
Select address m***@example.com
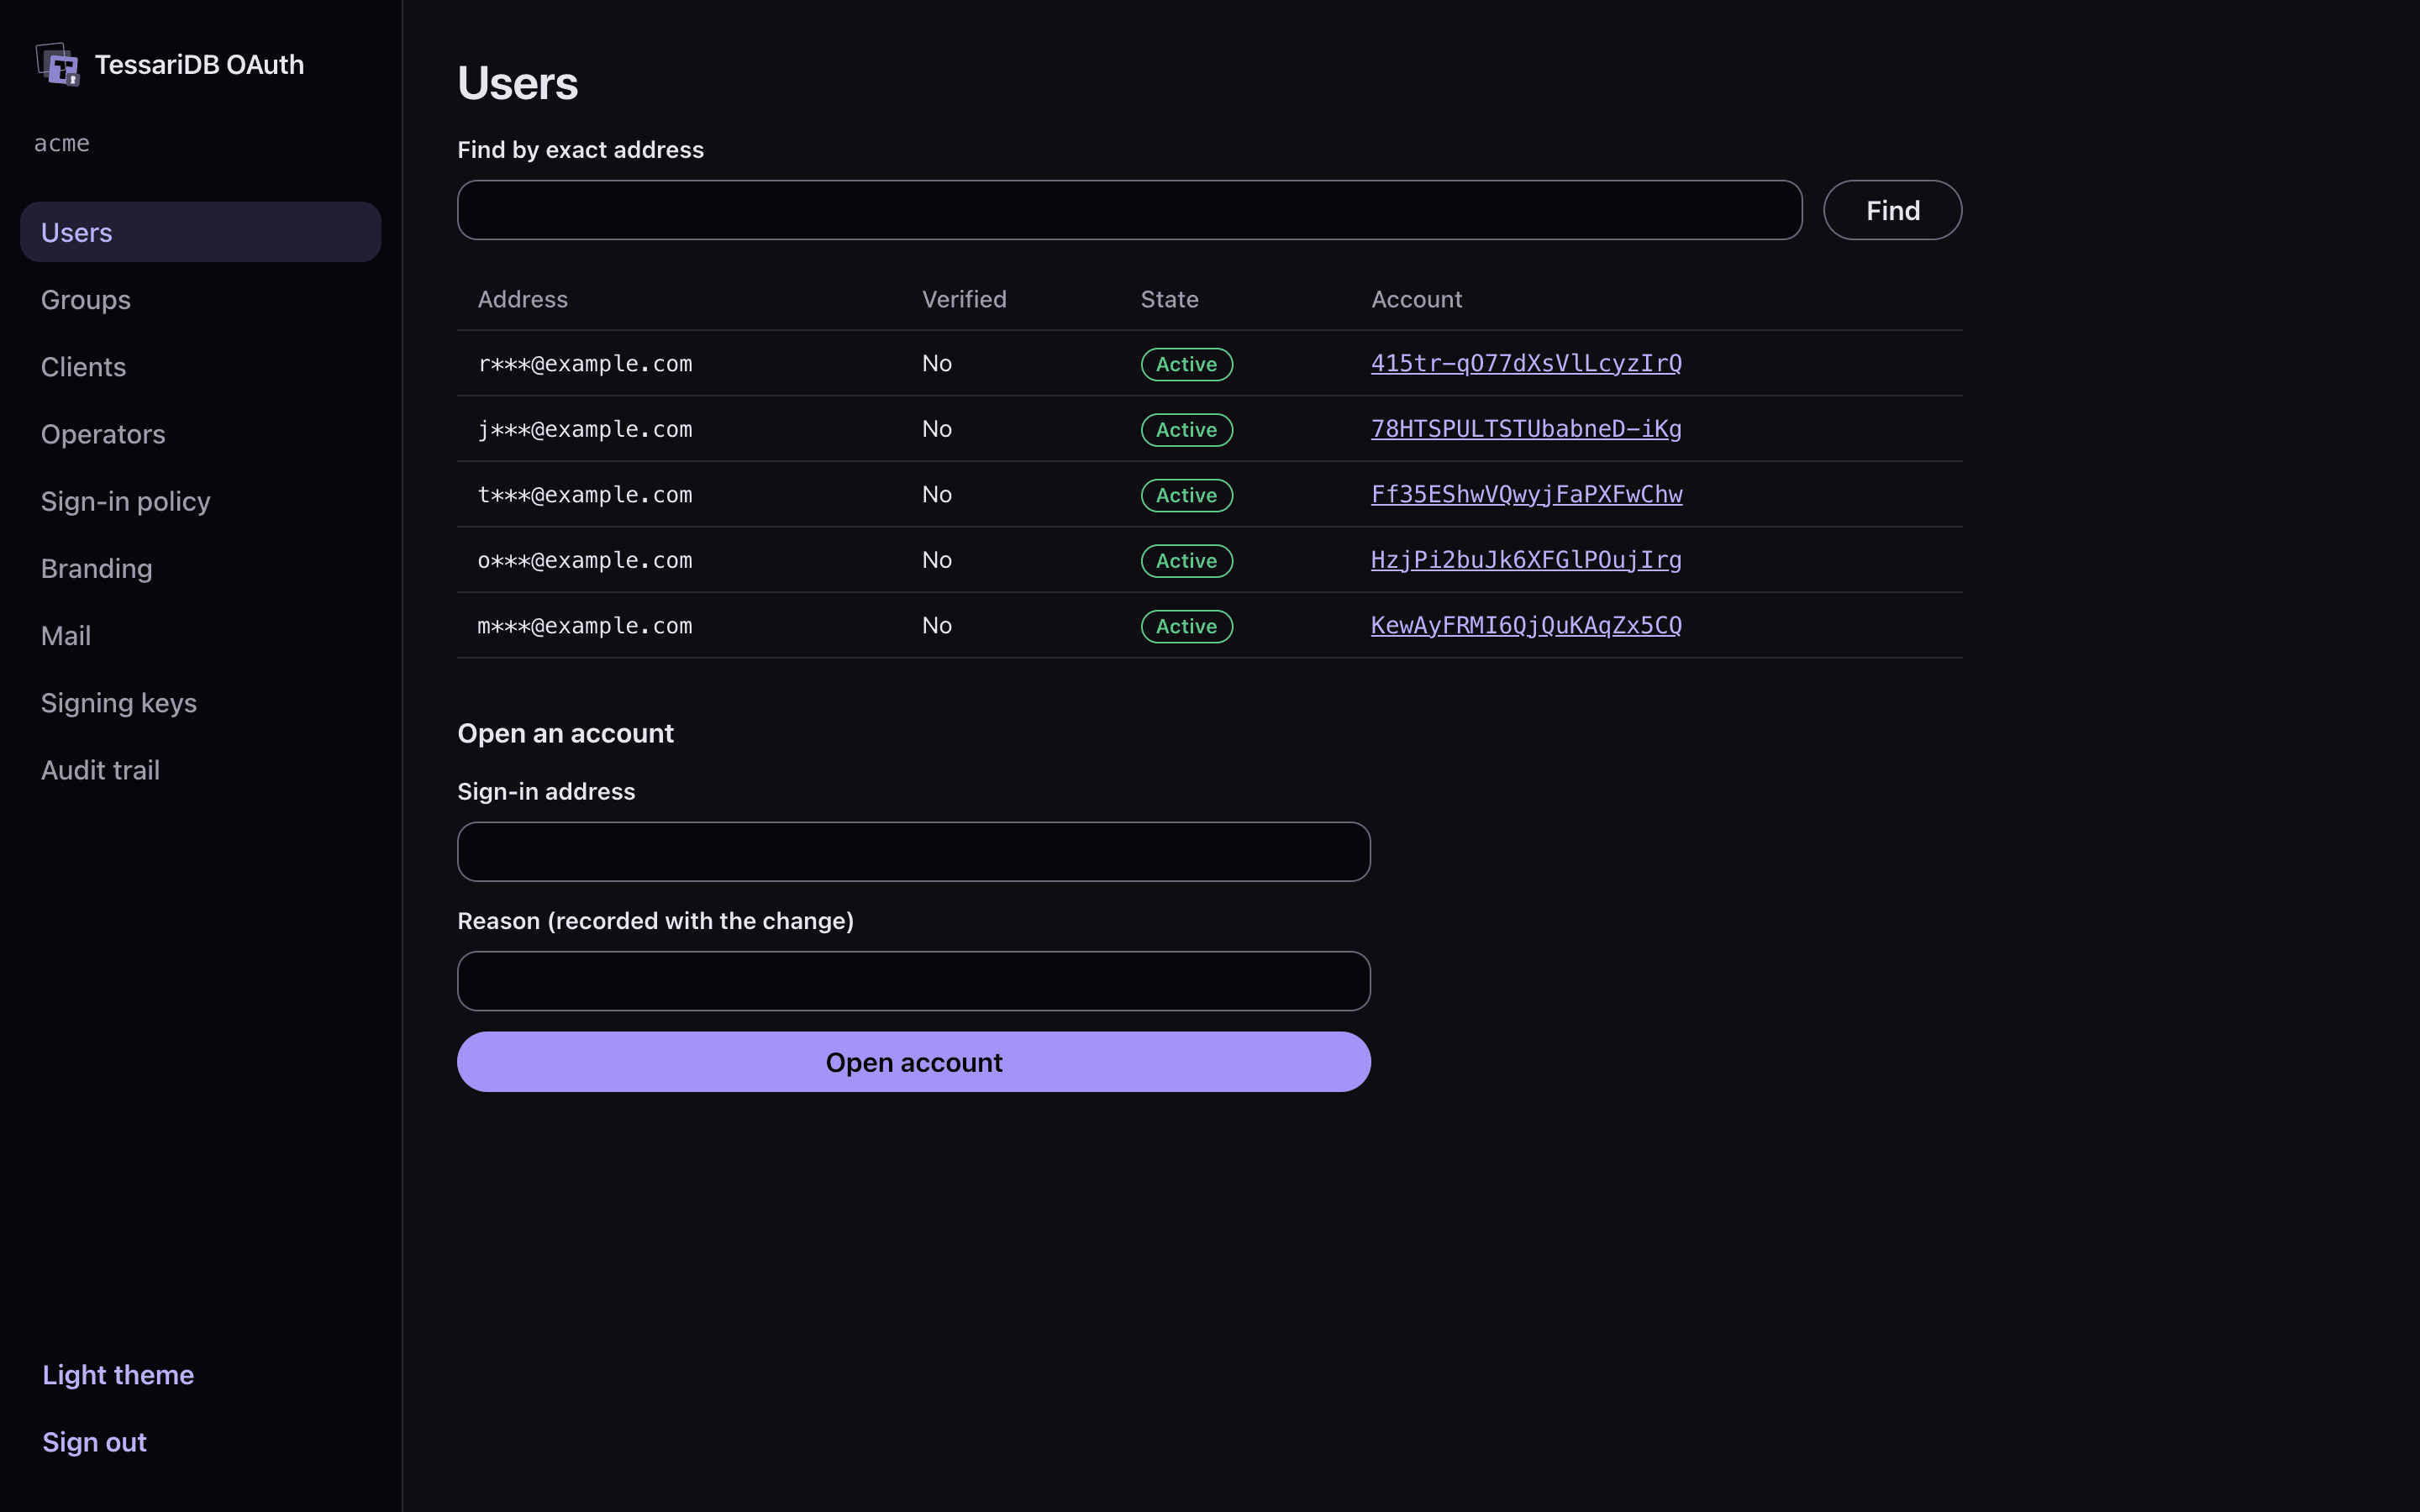click(x=584, y=625)
